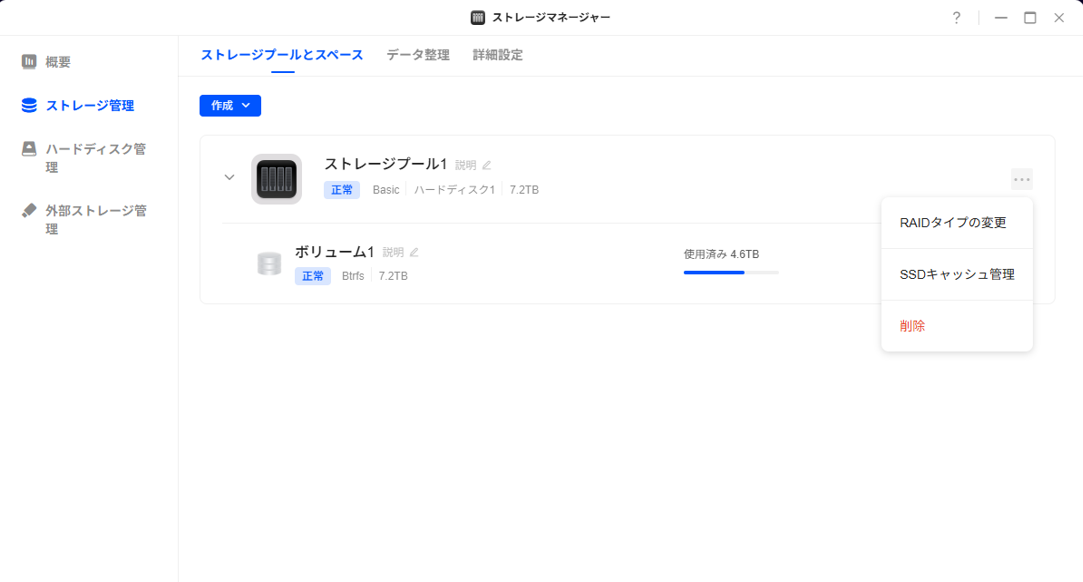Click the ストレージプール1 NAS device icon
This screenshot has height=582, width=1083.
[276, 179]
